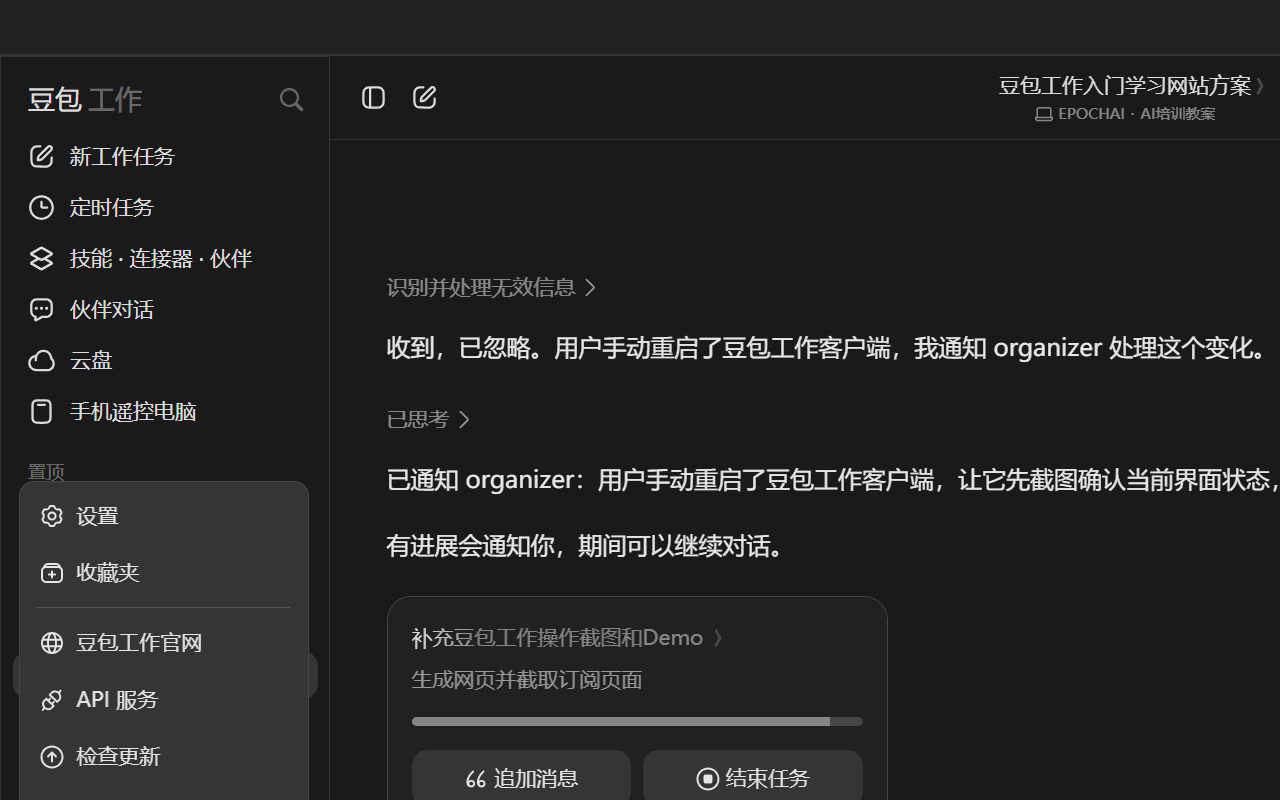Select 检查更新 from the popup menu
The height and width of the screenshot is (800, 1280).
tap(164, 757)
